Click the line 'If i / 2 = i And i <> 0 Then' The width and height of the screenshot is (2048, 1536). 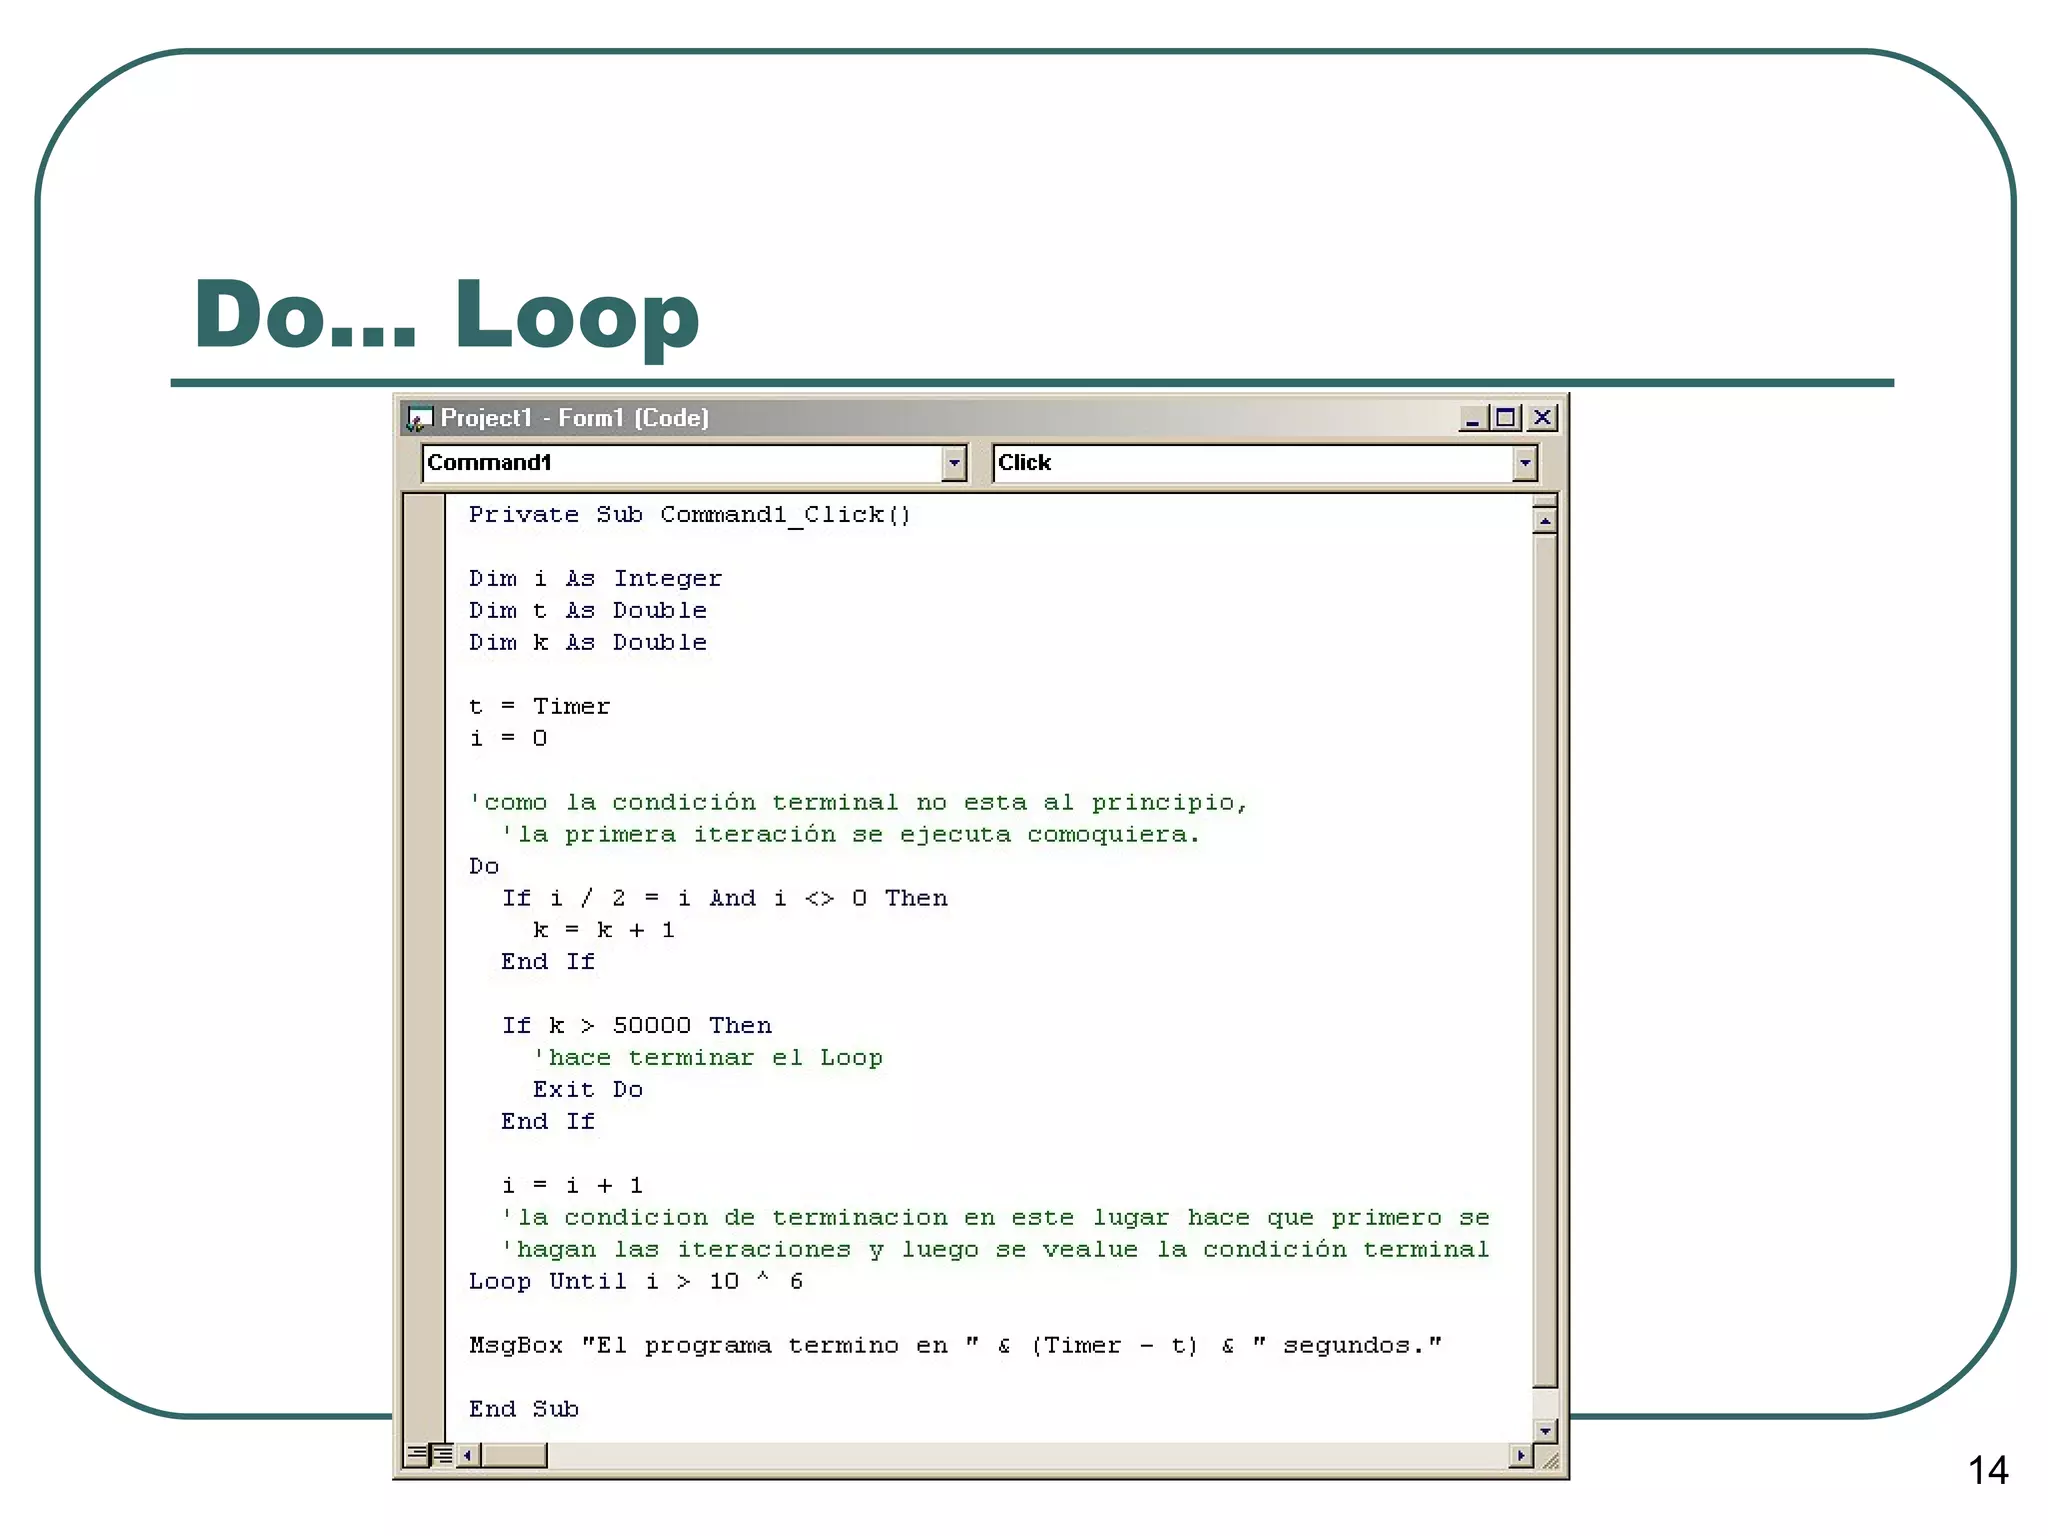click(x=724, y=898)
